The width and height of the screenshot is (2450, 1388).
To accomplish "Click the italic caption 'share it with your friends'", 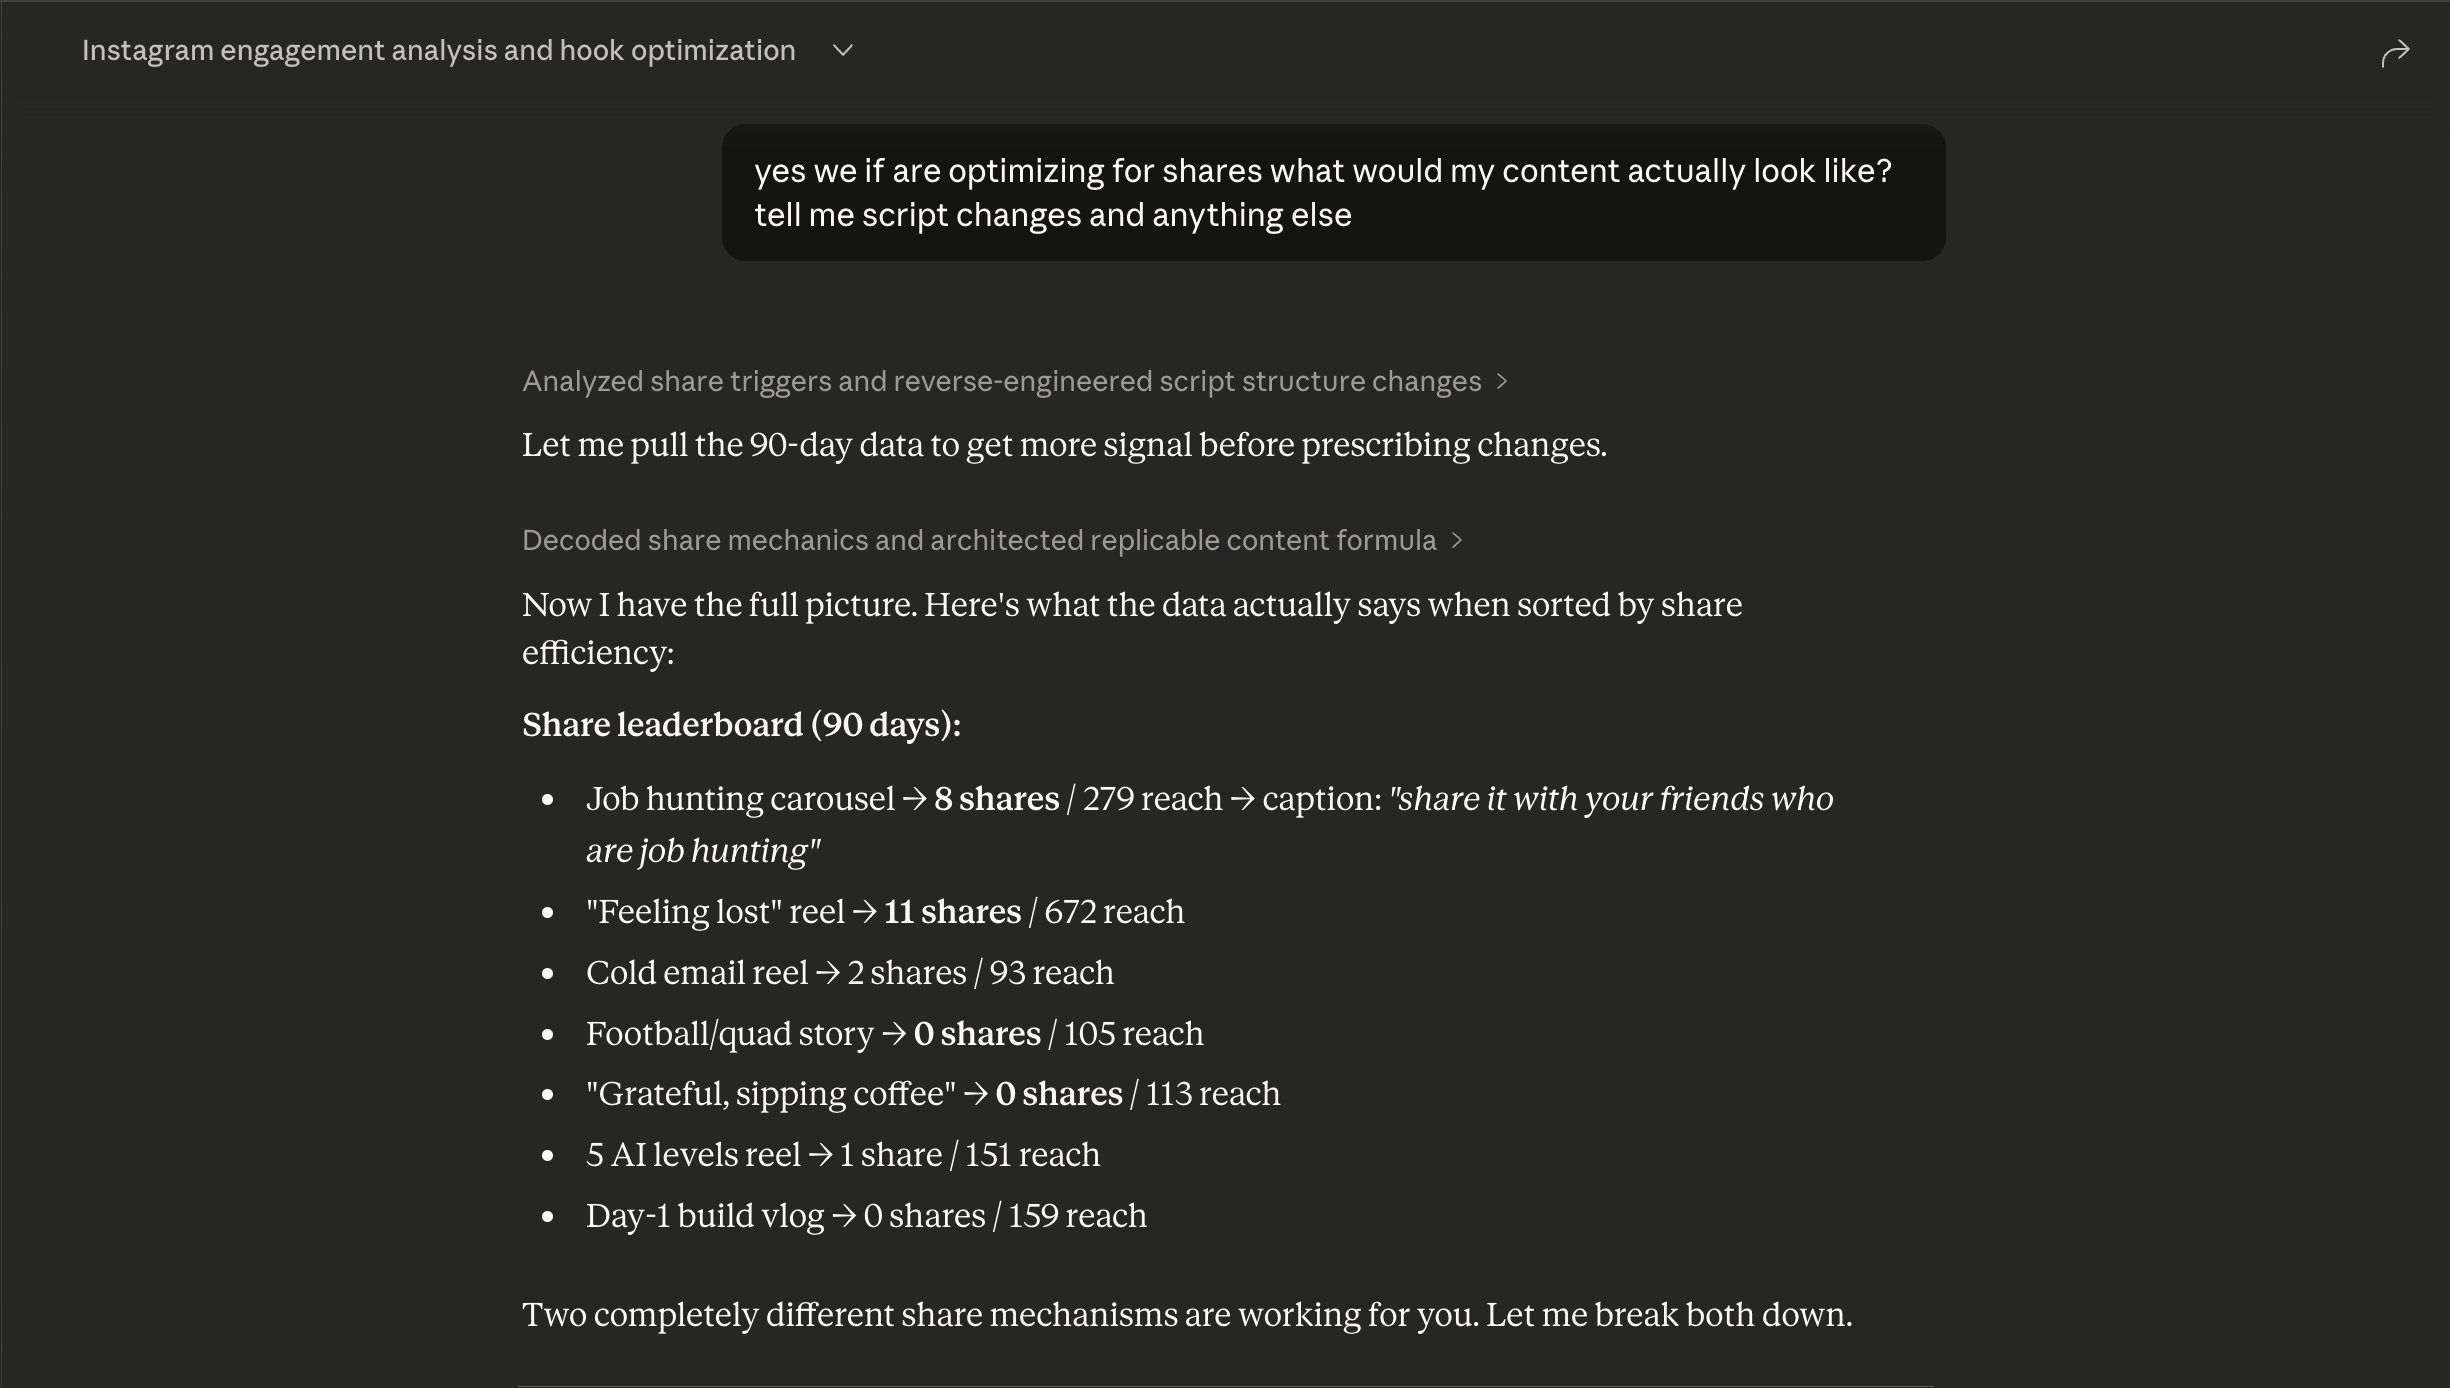I will [1610, 799].
